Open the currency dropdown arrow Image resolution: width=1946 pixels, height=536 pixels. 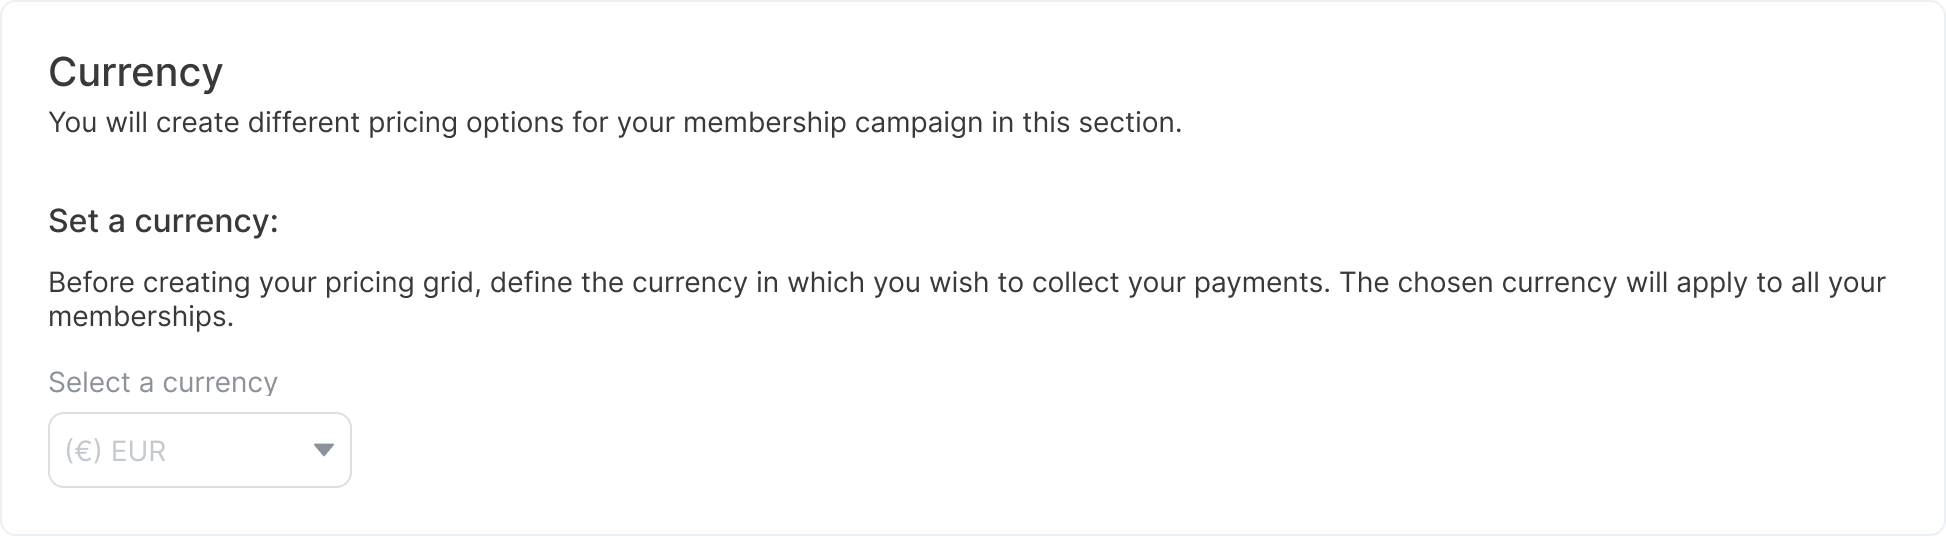point(323,450)
